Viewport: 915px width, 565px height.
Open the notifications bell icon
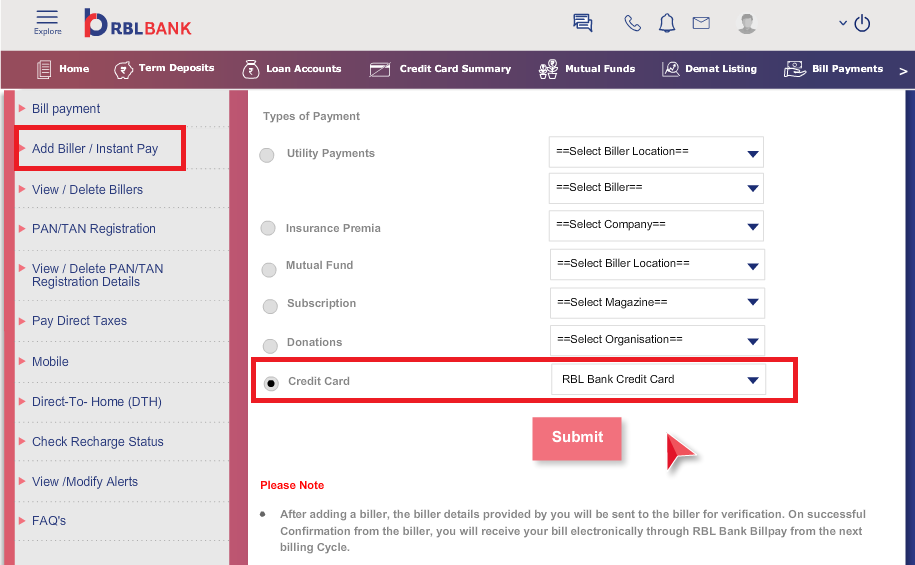666,23
